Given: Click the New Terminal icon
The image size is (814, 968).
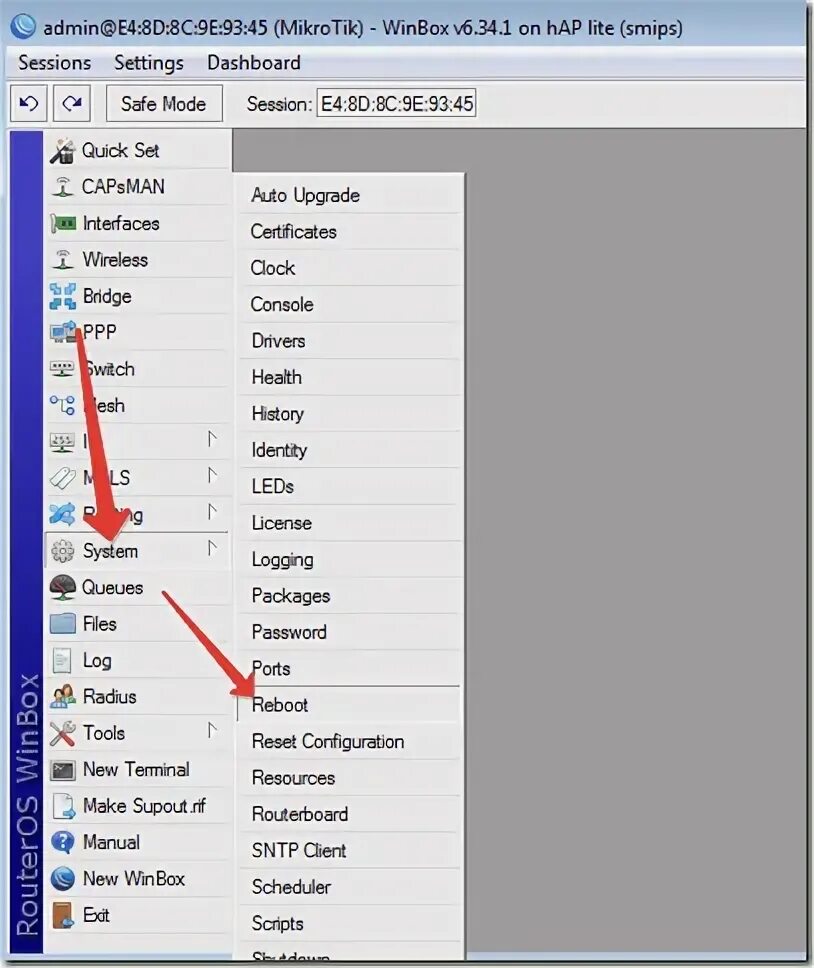Looking at the screenshot, I should (x=62, y=770).
